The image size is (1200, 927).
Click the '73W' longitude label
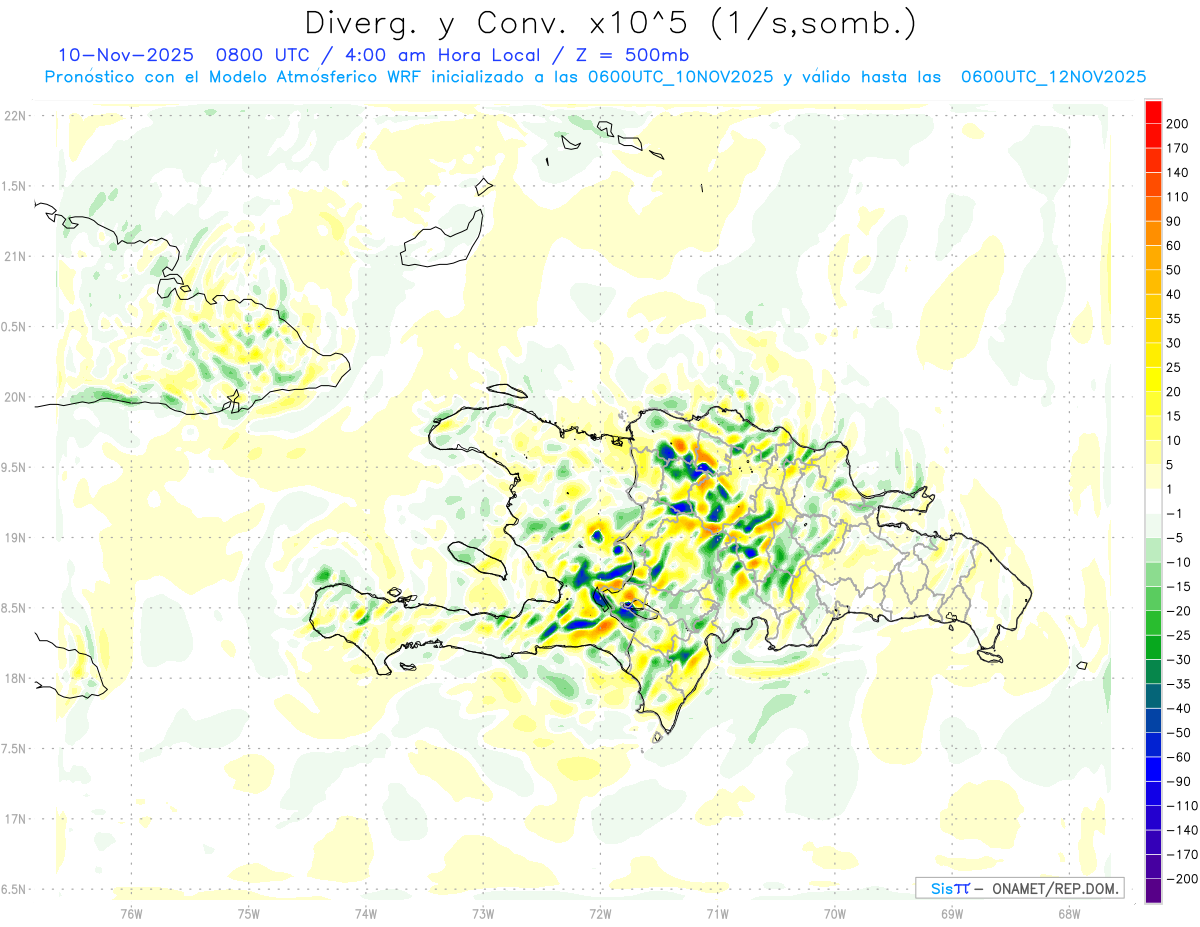point(483,913)
